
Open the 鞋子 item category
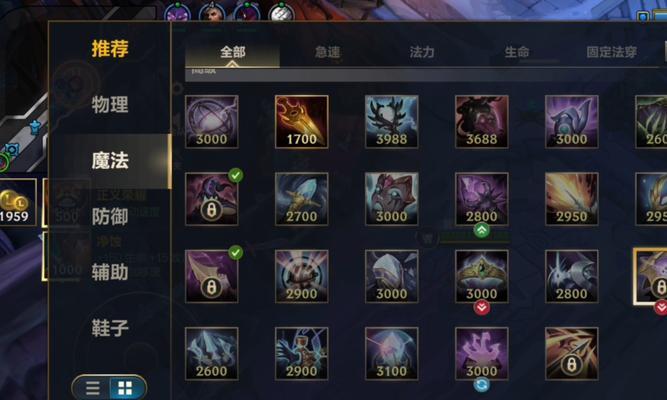110,328
